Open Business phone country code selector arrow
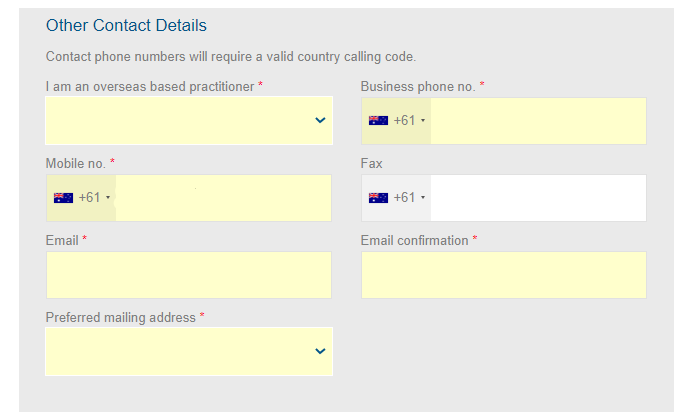683x420 pixels. [423, 120]
